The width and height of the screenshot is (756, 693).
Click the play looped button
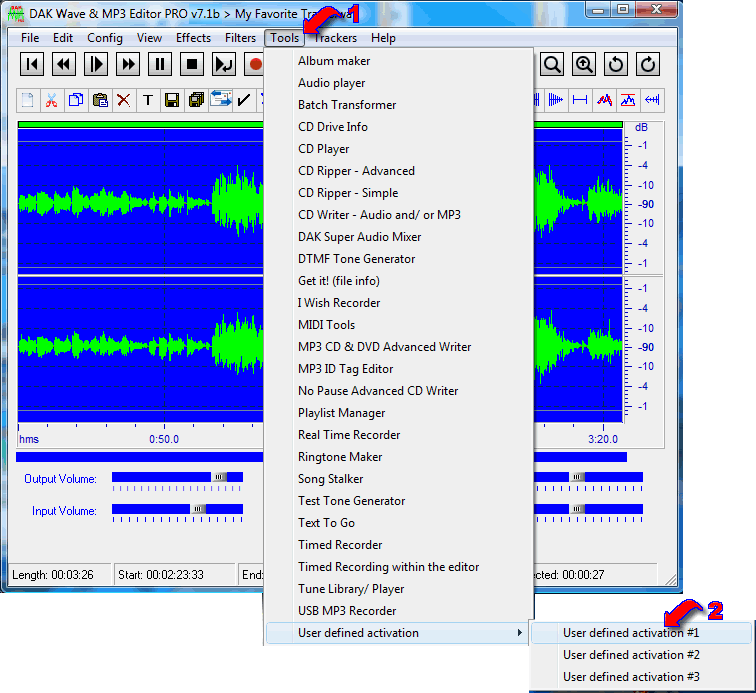tap(224, 65)
